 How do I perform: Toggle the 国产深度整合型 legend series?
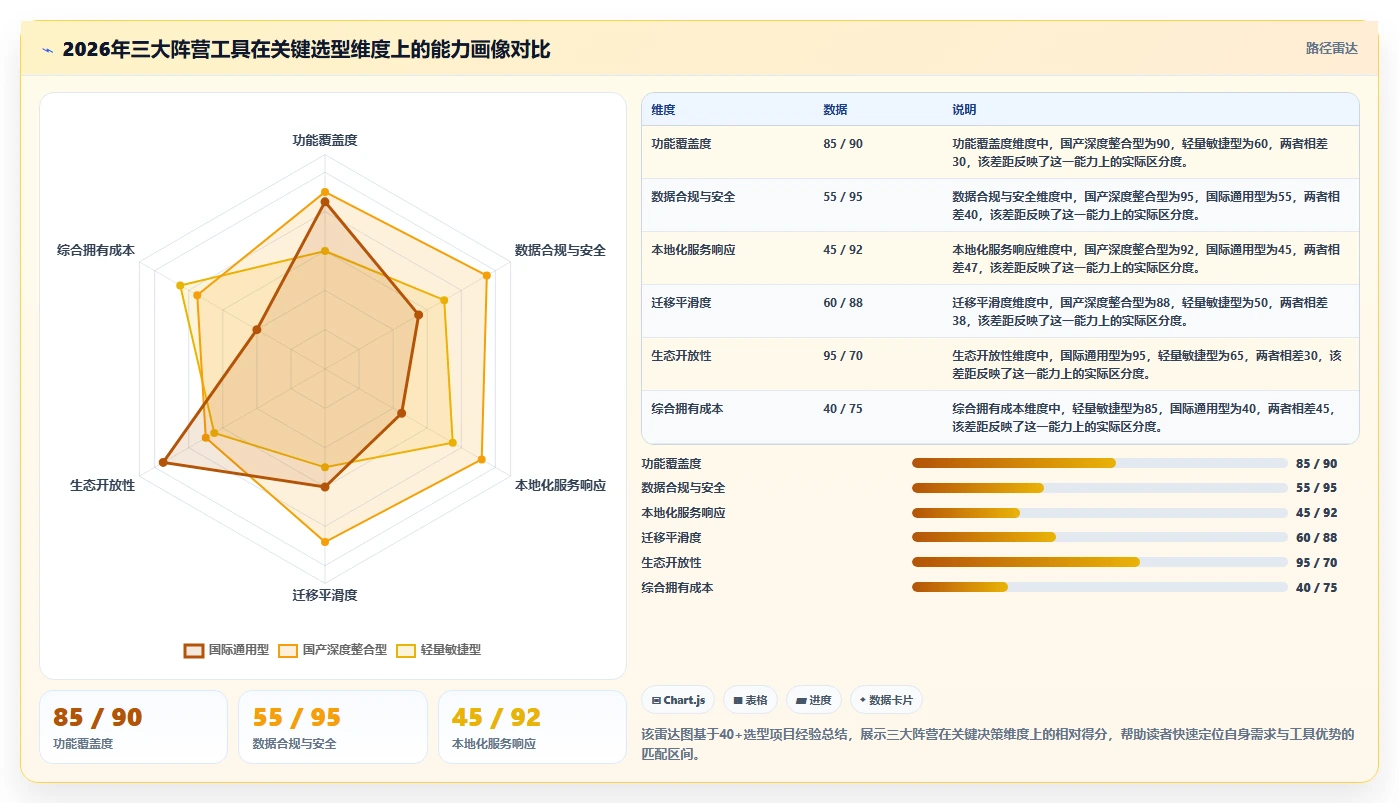click(x=333, y=650)
